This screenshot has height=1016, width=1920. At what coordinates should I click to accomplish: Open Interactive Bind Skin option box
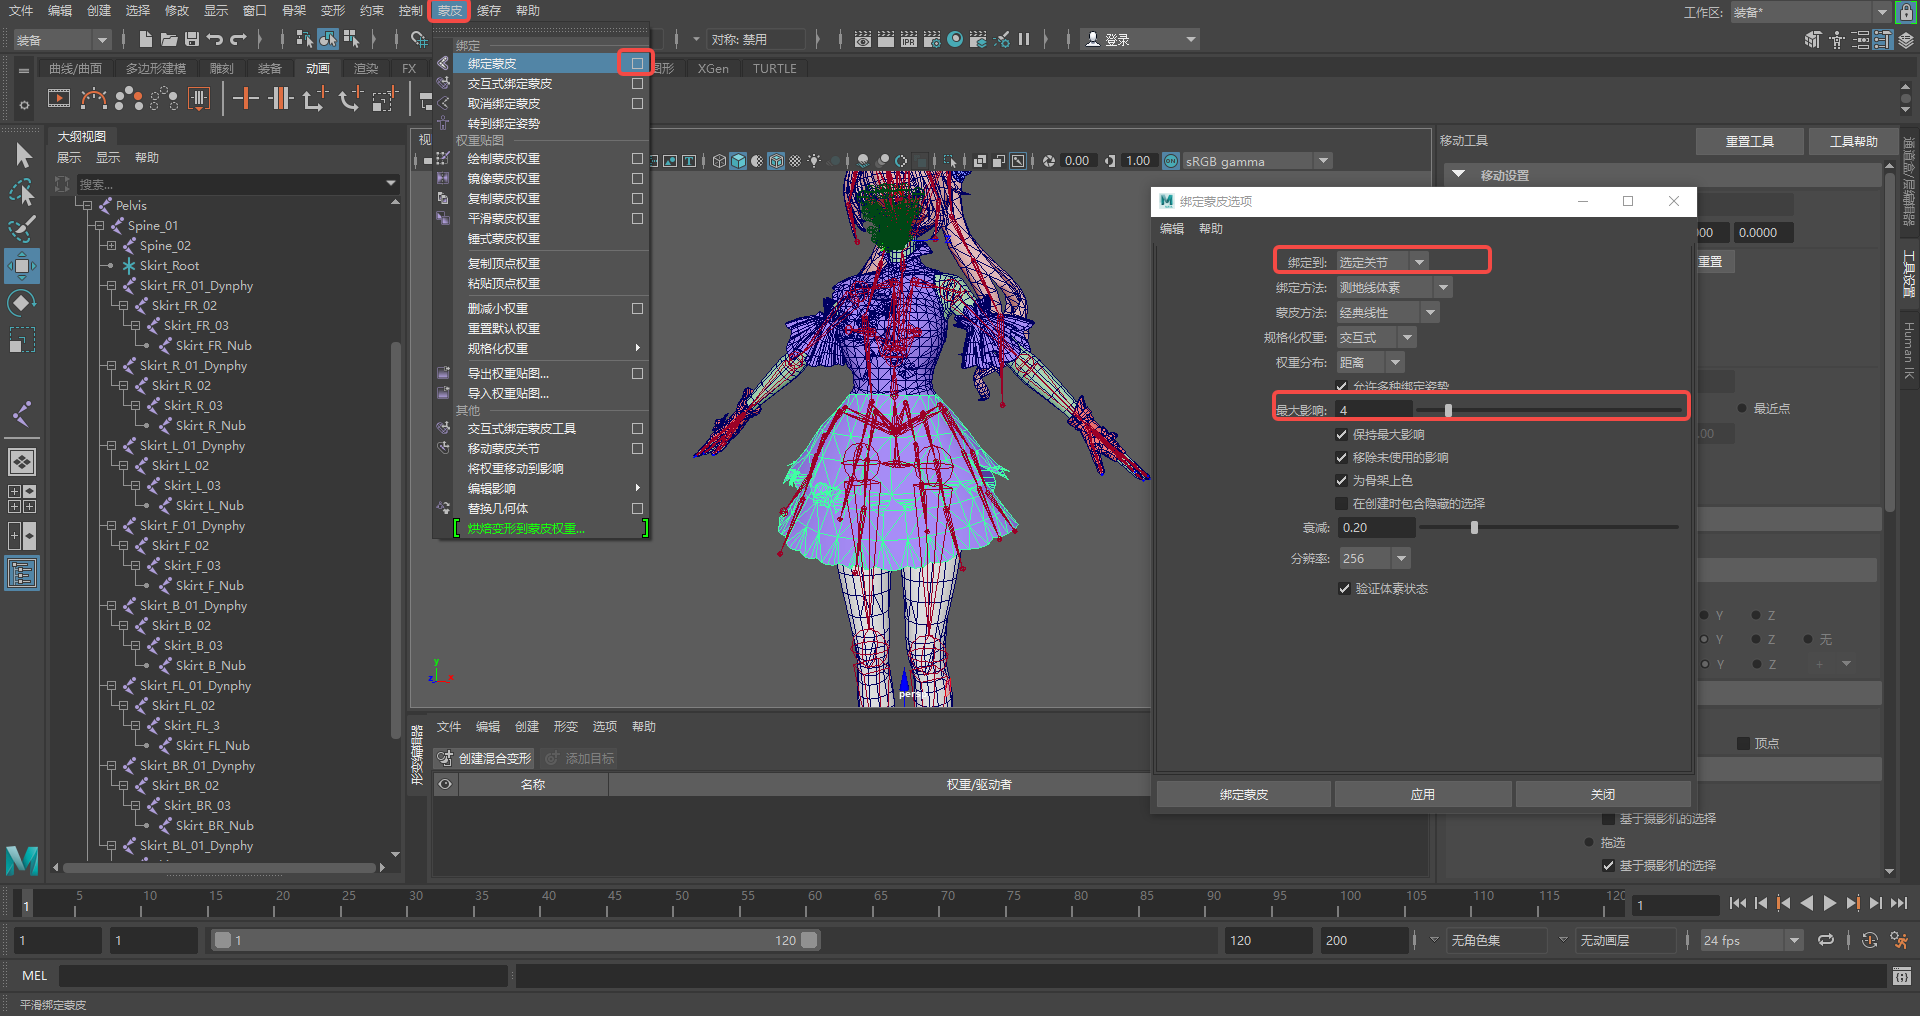pos(637,83)
